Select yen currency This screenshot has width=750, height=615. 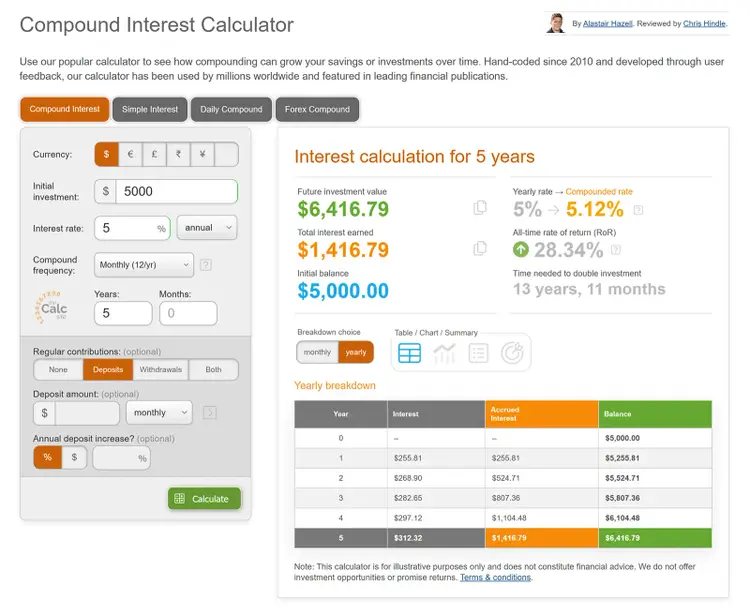coord(202,154)
